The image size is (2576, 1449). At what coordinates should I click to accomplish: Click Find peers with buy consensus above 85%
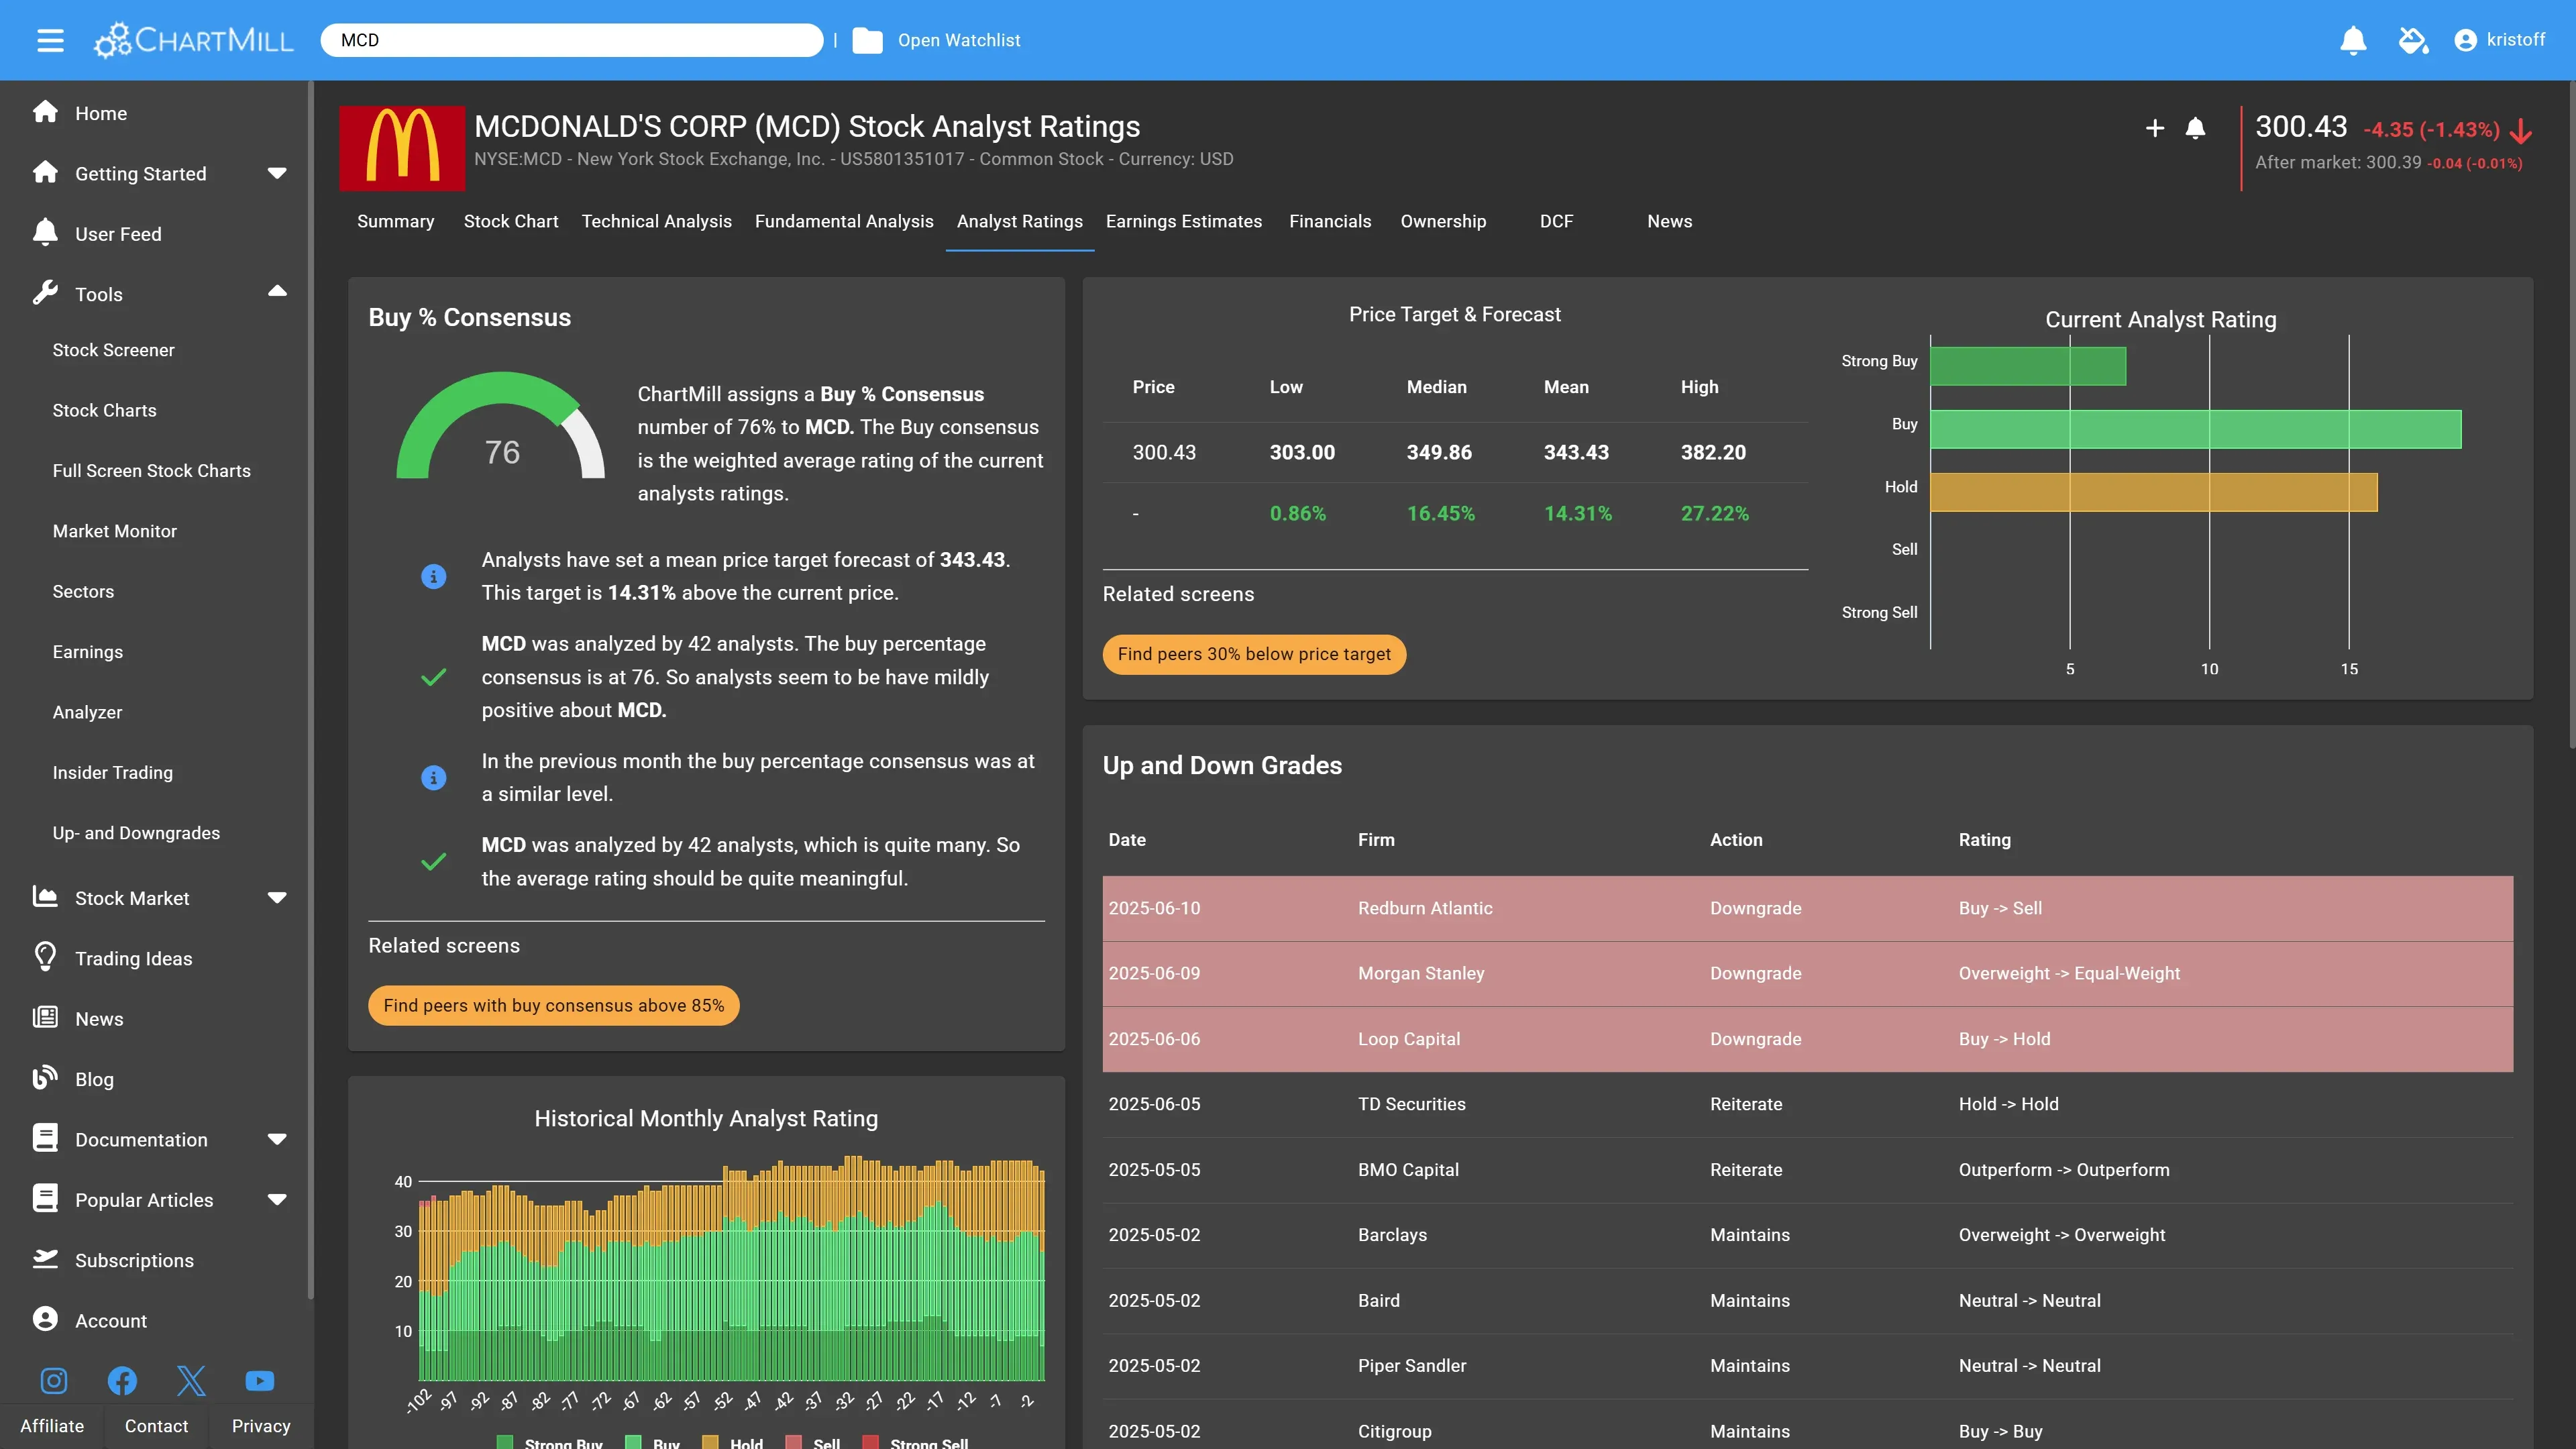(553, 1005)
